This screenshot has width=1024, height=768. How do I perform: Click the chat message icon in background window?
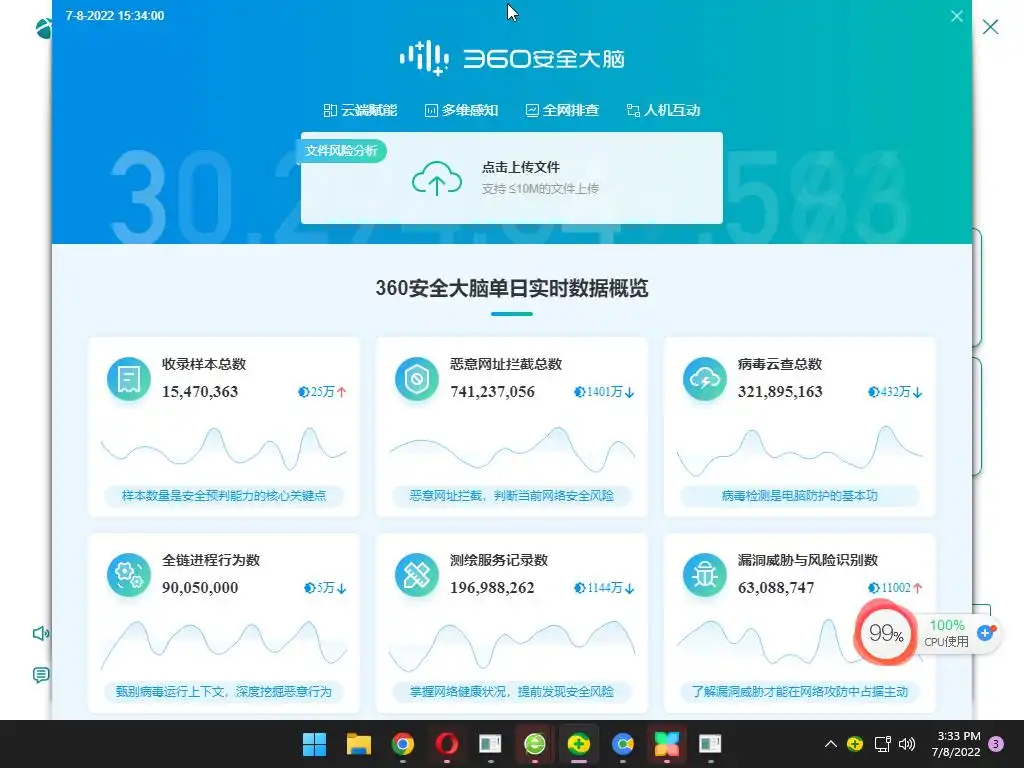pyautogui.click(x=40, y=675)
